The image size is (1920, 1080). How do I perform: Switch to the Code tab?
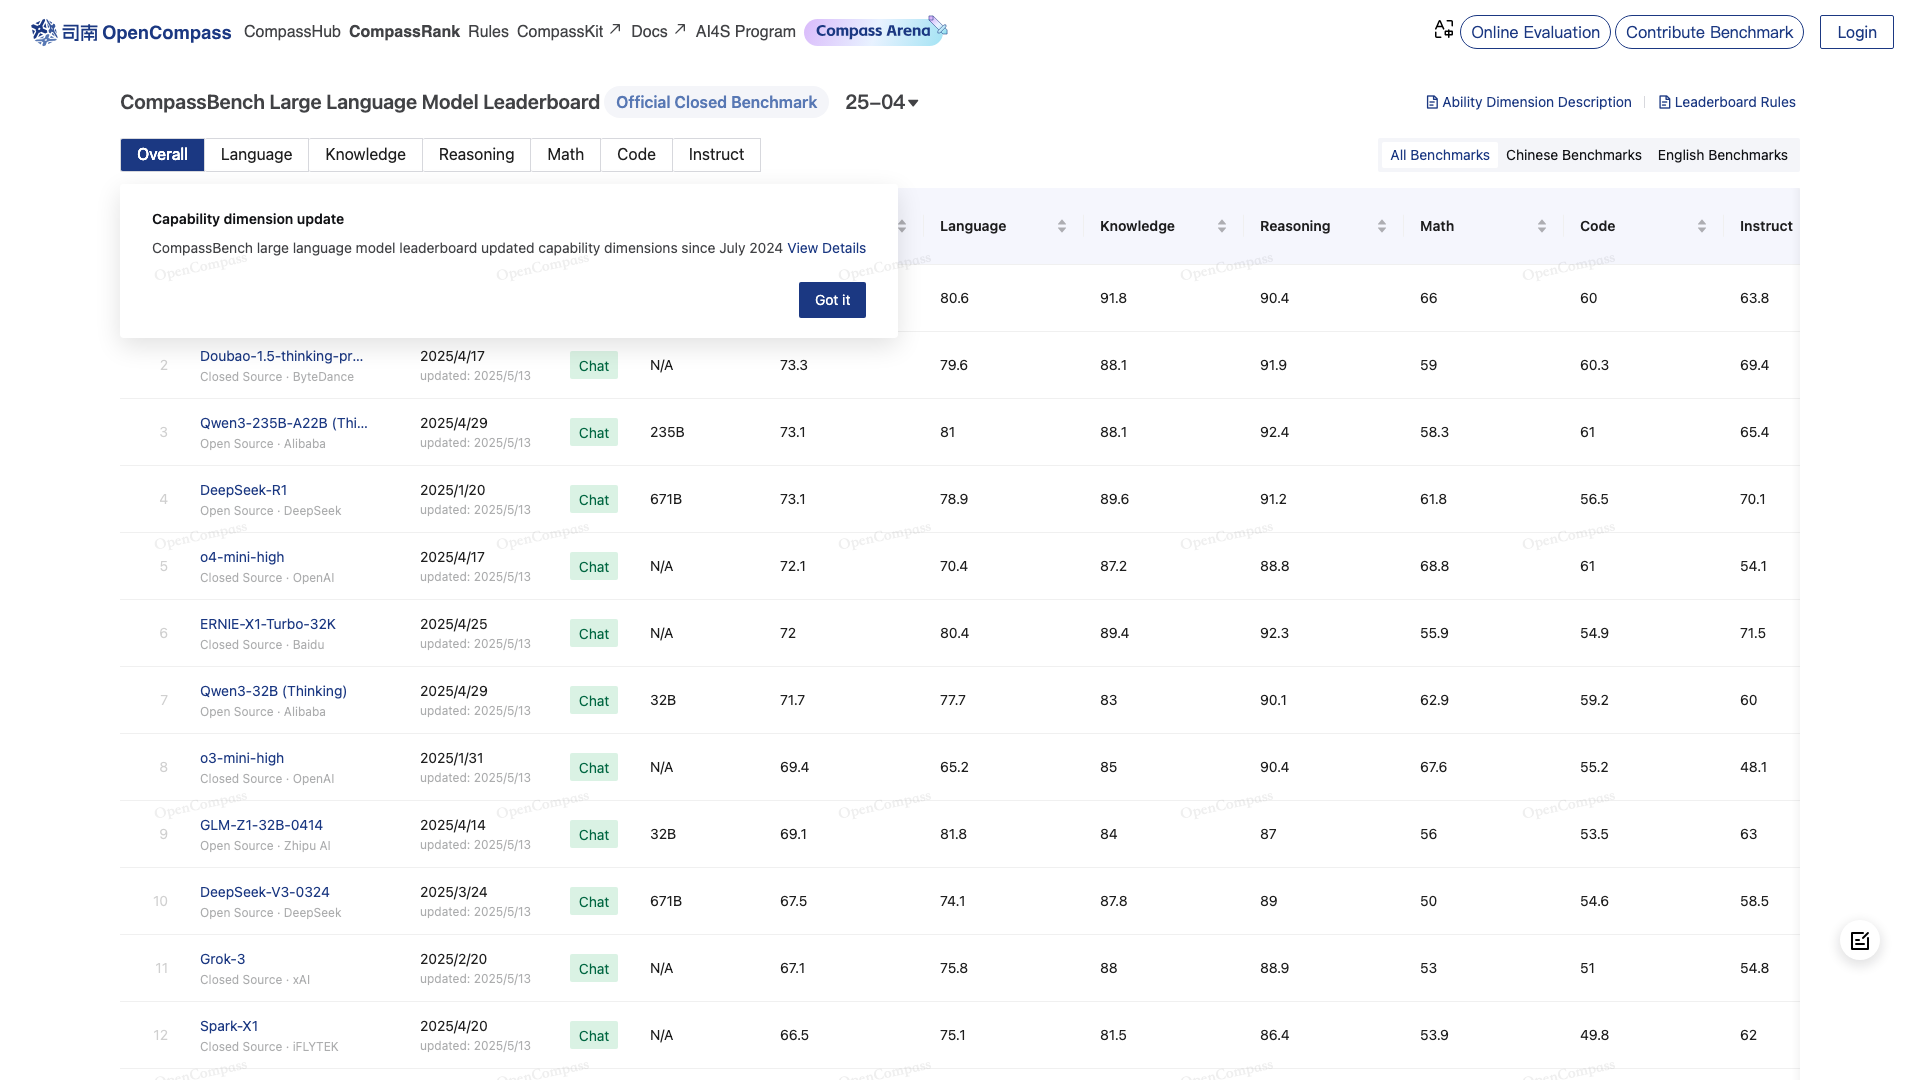[x=636, y=155]
